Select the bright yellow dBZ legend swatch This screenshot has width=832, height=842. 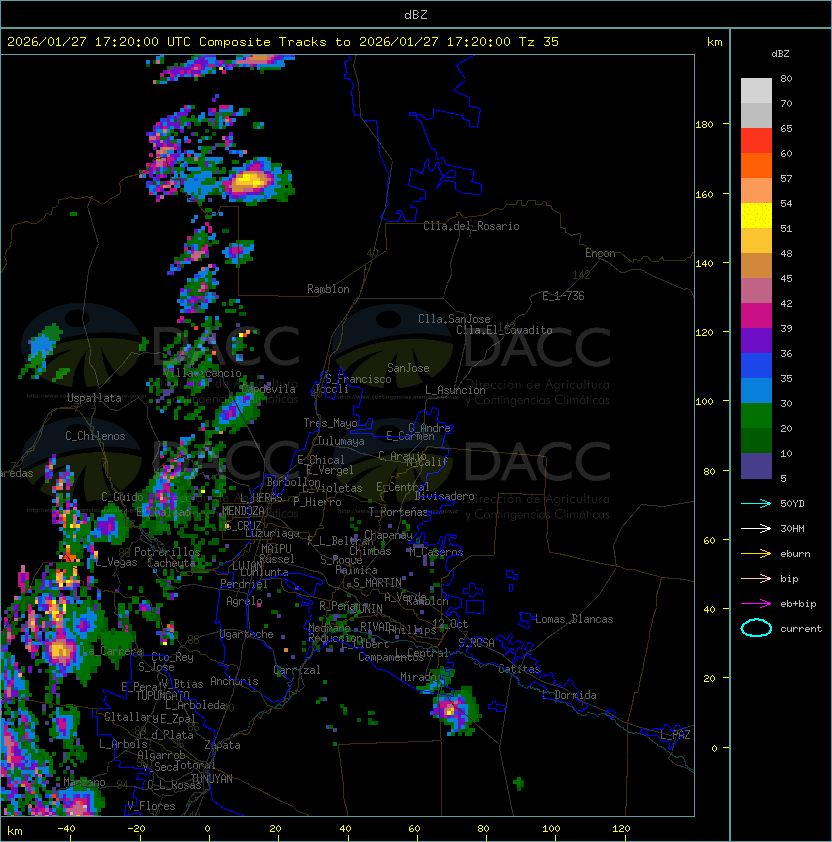pyautogui.click(x=756, y=215)
